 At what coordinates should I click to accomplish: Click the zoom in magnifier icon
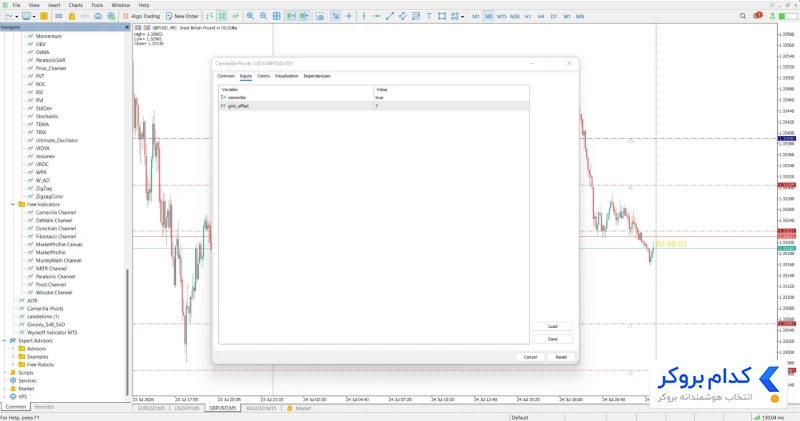(251, 16)
